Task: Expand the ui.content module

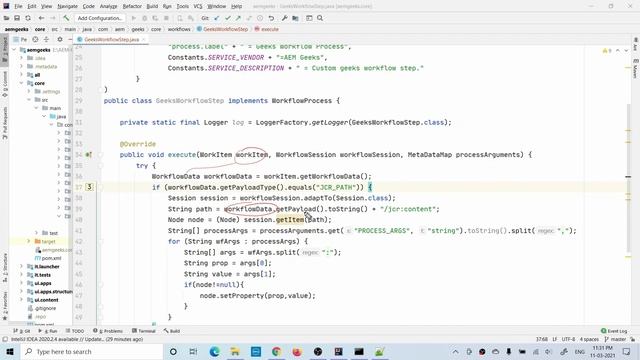Action: click(x=22, y=300)
